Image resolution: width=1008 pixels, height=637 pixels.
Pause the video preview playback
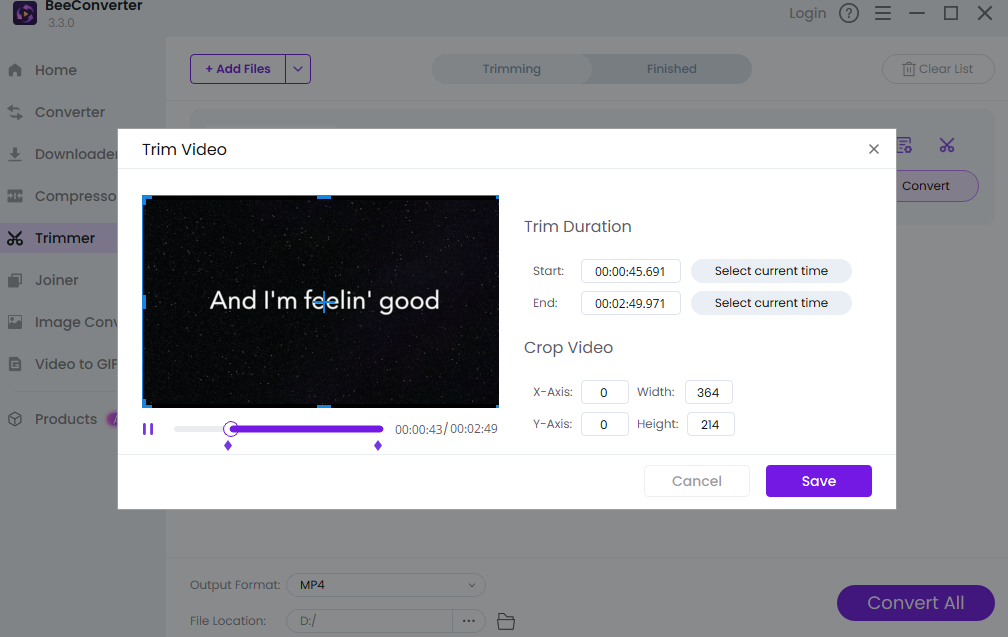(x=148, y=429)
